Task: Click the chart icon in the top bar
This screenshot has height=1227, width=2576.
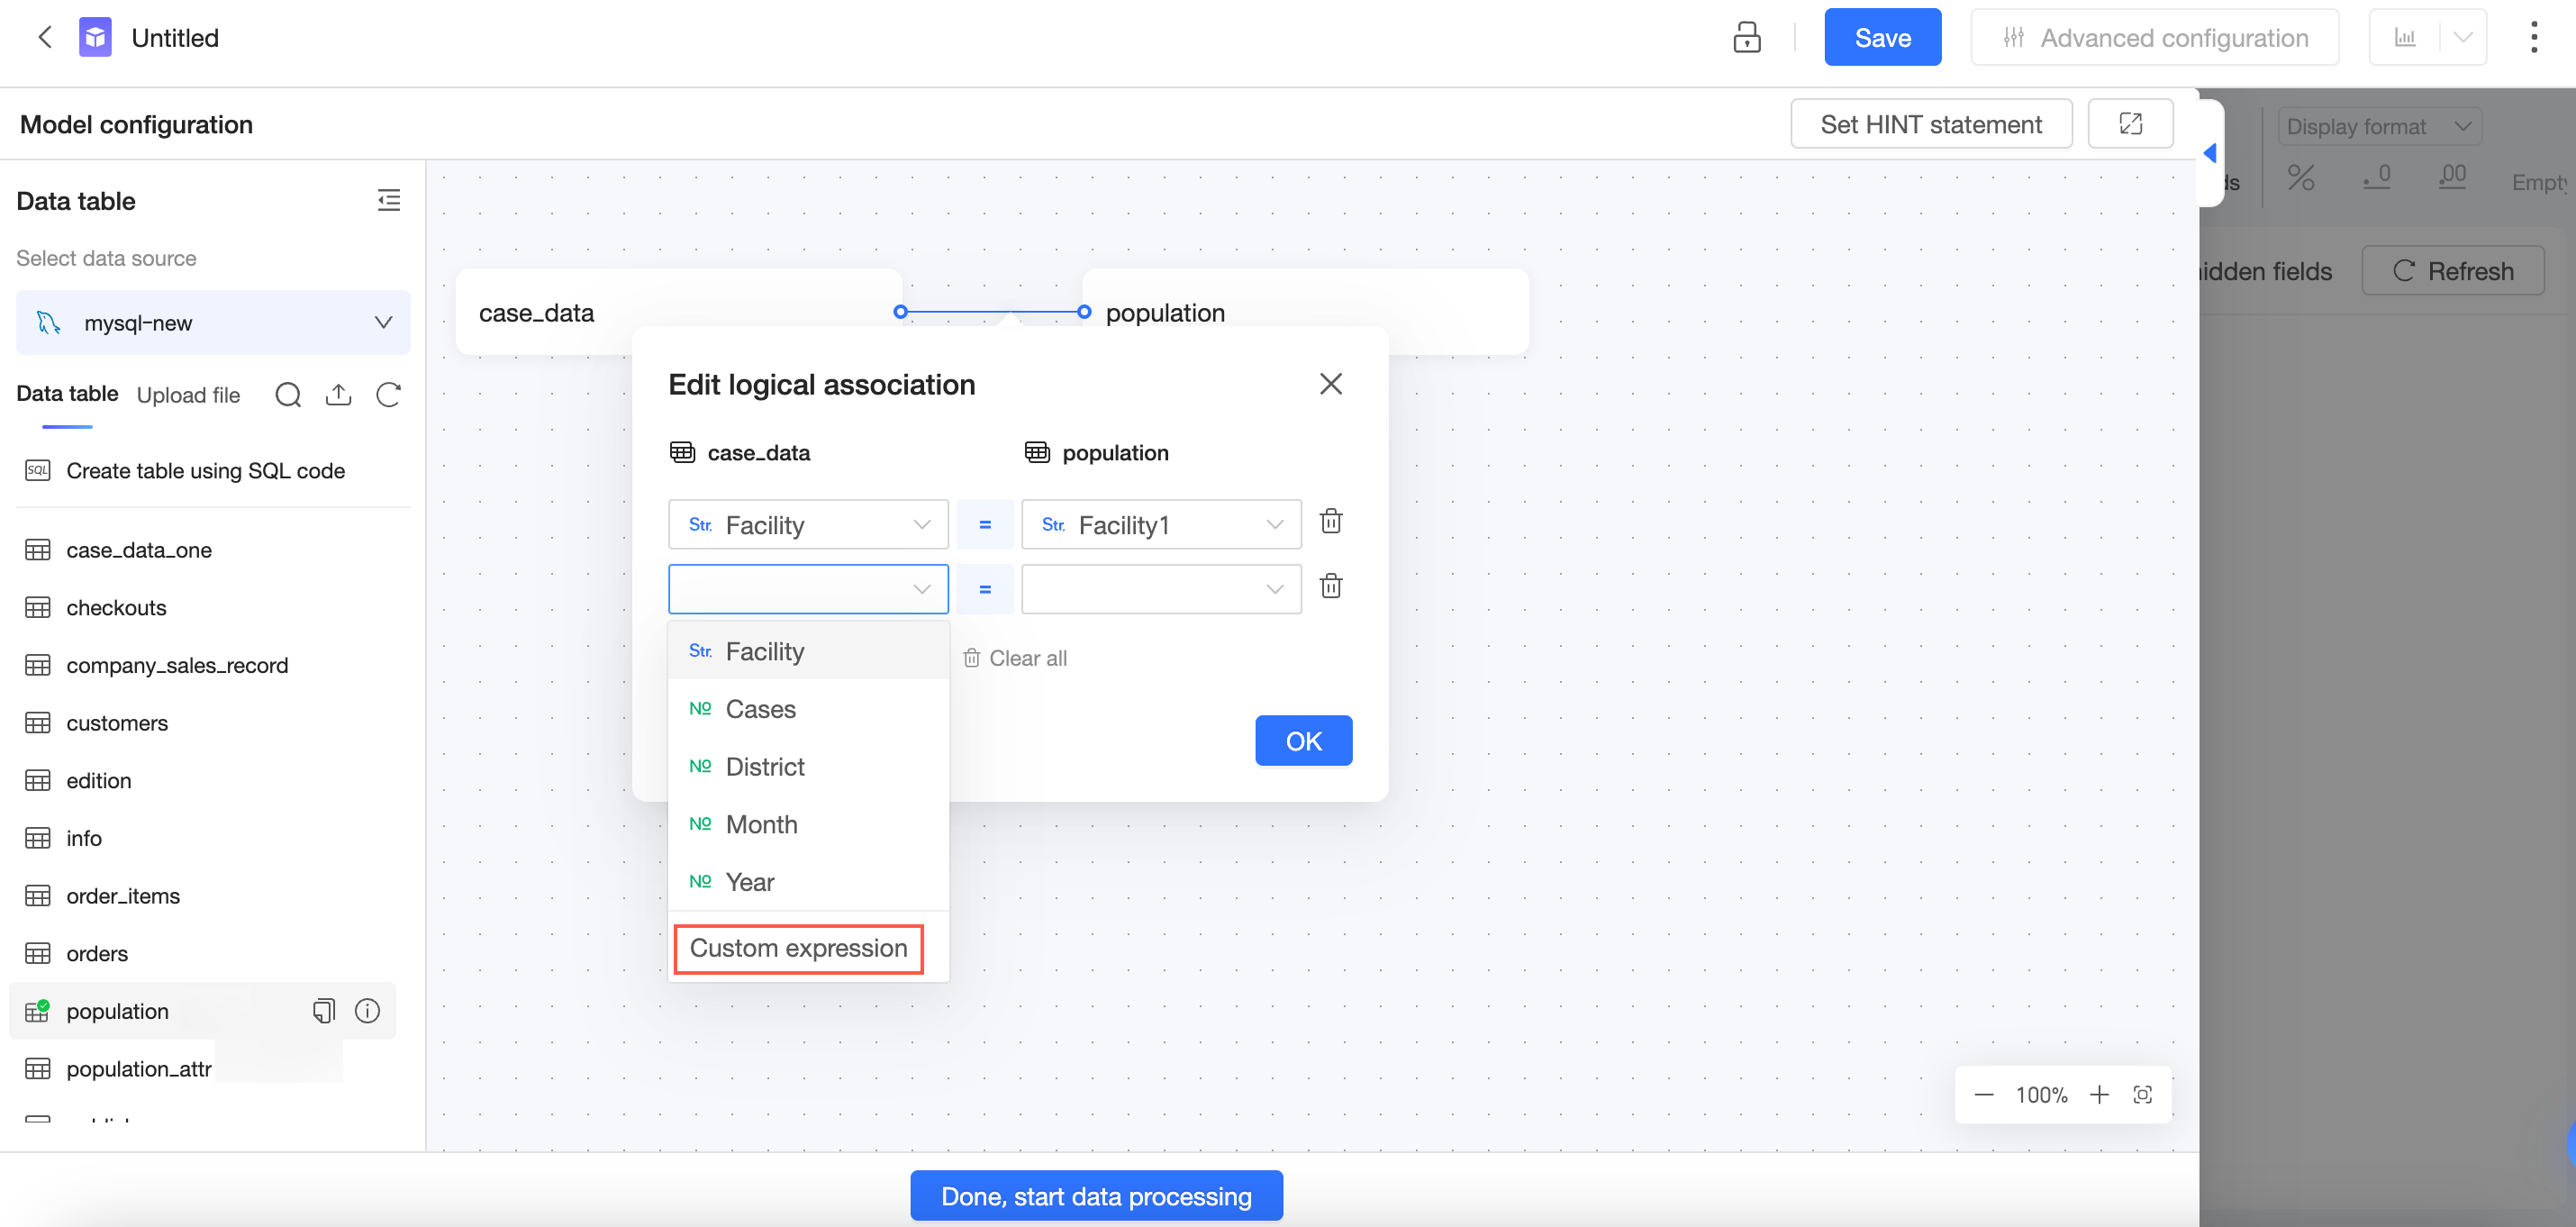Action: tap(2404, 38)
